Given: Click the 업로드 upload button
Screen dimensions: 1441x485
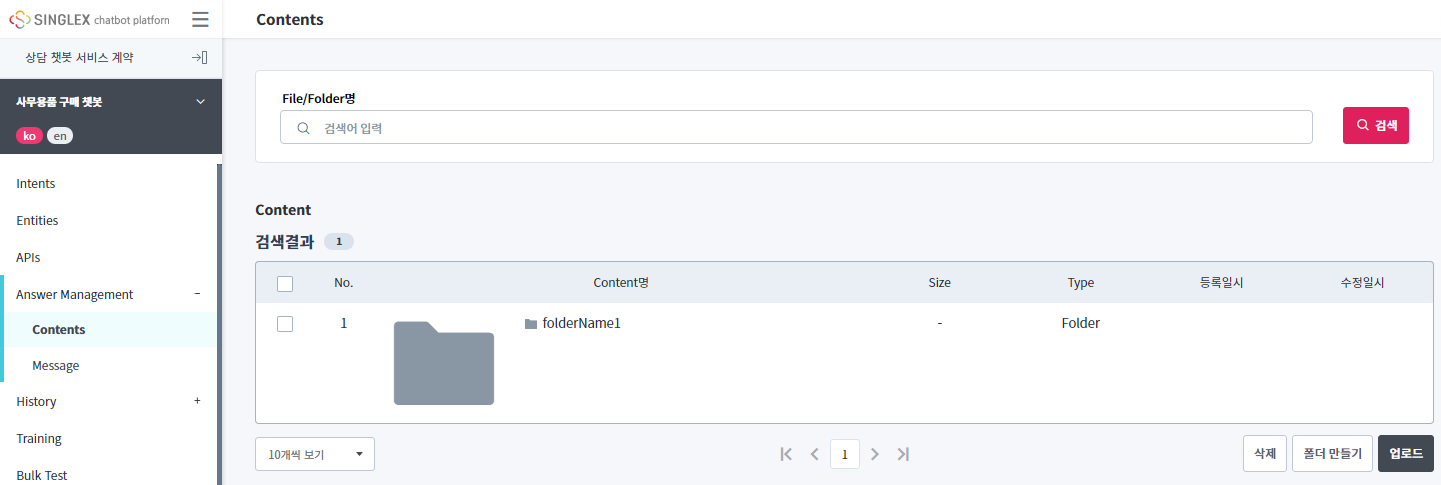Looking at the screenshot, I should pos(1405,453).
